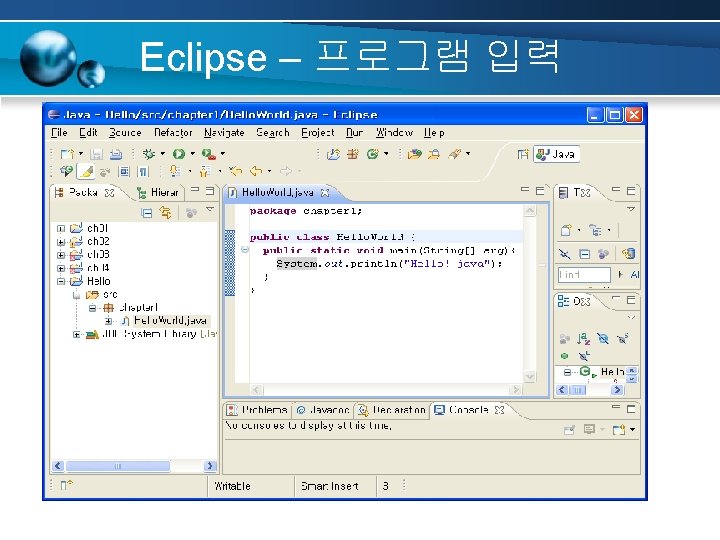The image size is (720, 540).
Task: Close the HelloWorld.java editor tab
Action: click(325, 193)
